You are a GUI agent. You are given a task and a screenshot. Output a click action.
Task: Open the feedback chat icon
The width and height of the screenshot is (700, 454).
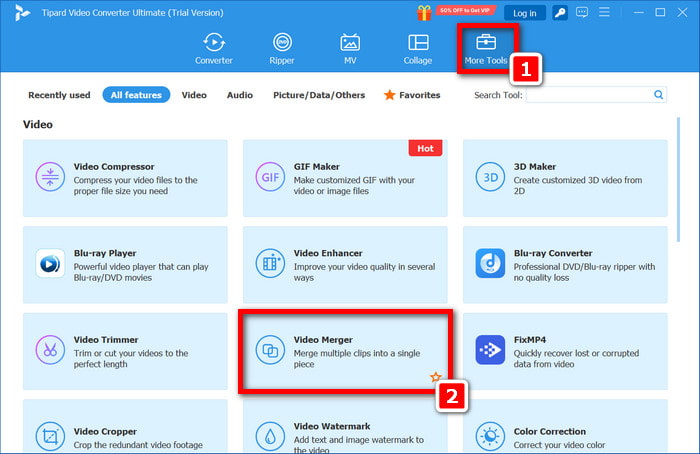pos(582,12)
